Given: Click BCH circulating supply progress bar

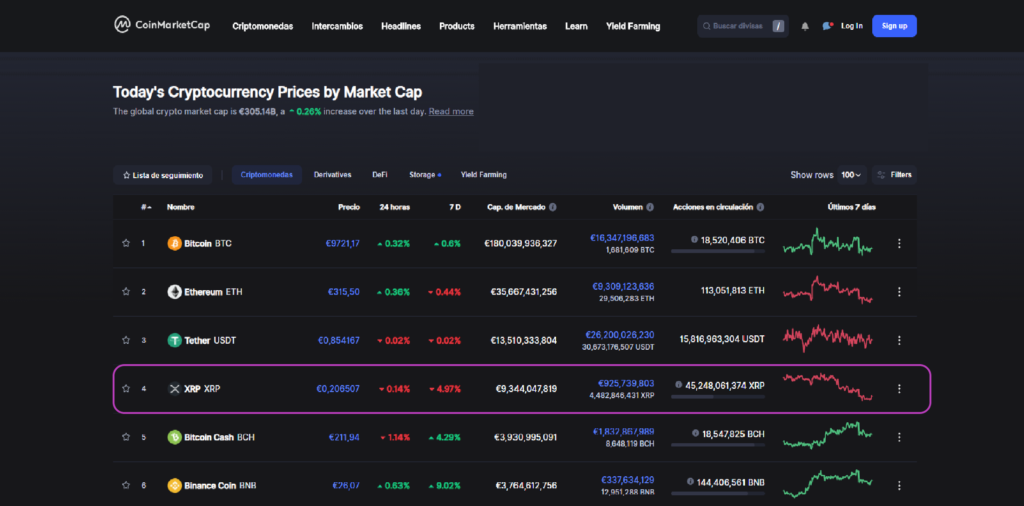Looking at the screenshot, I should (x=717, y=445).
